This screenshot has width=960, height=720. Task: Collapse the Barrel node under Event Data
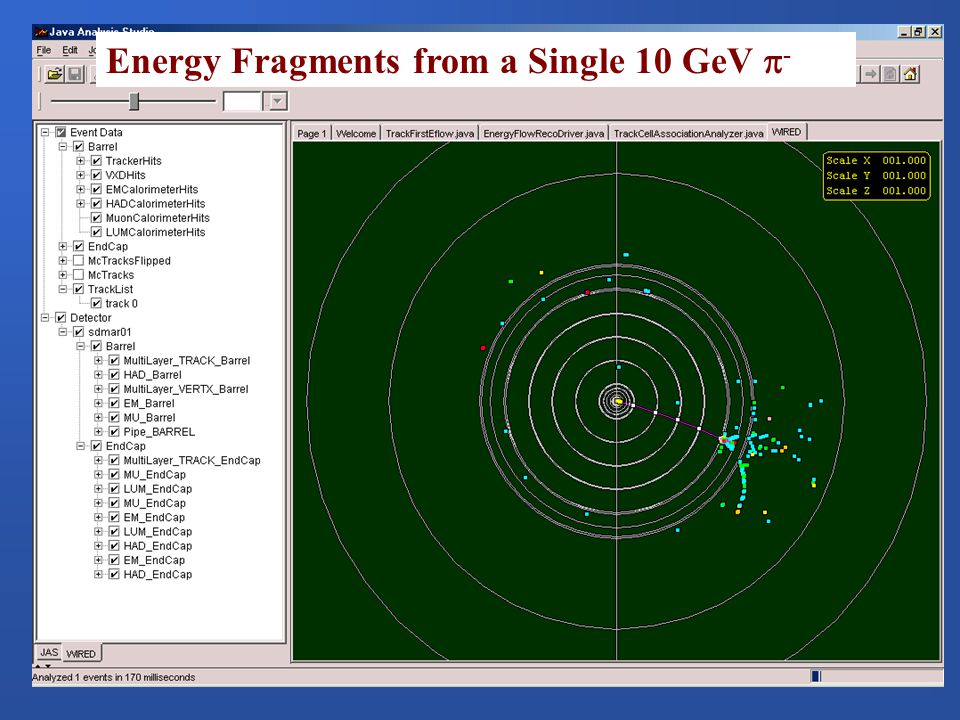[x=62, y=146]
